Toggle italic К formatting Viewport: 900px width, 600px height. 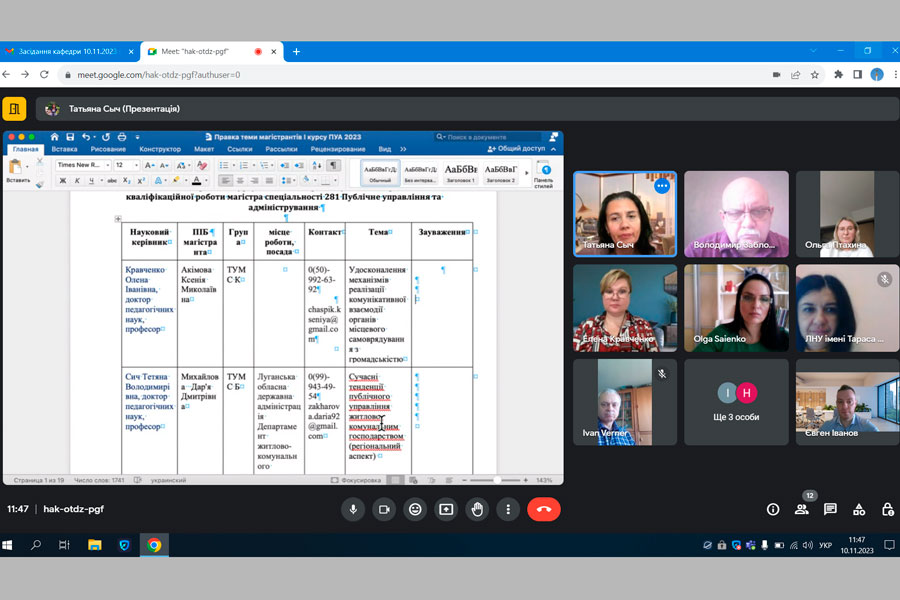point(77,181)
